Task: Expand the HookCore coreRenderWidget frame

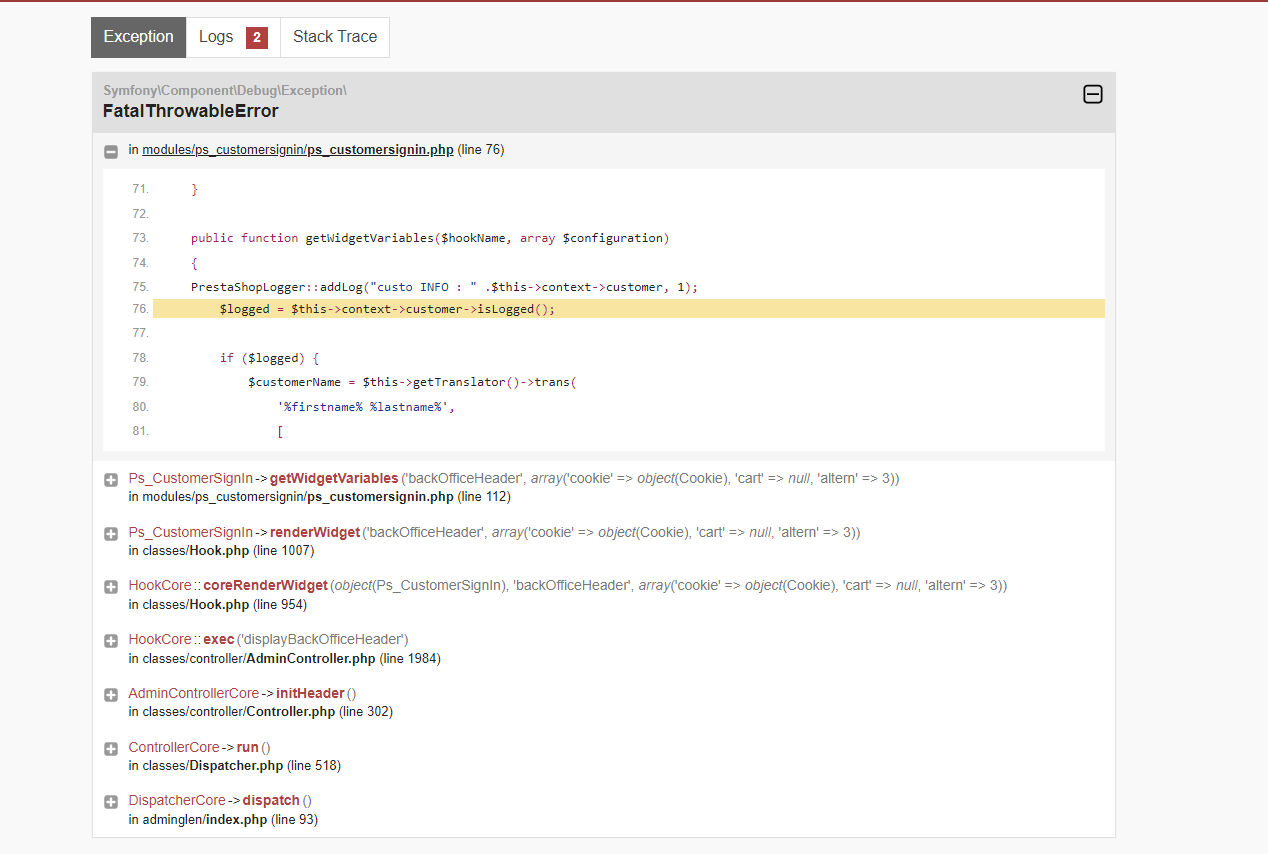Action: tap(110, 587)
